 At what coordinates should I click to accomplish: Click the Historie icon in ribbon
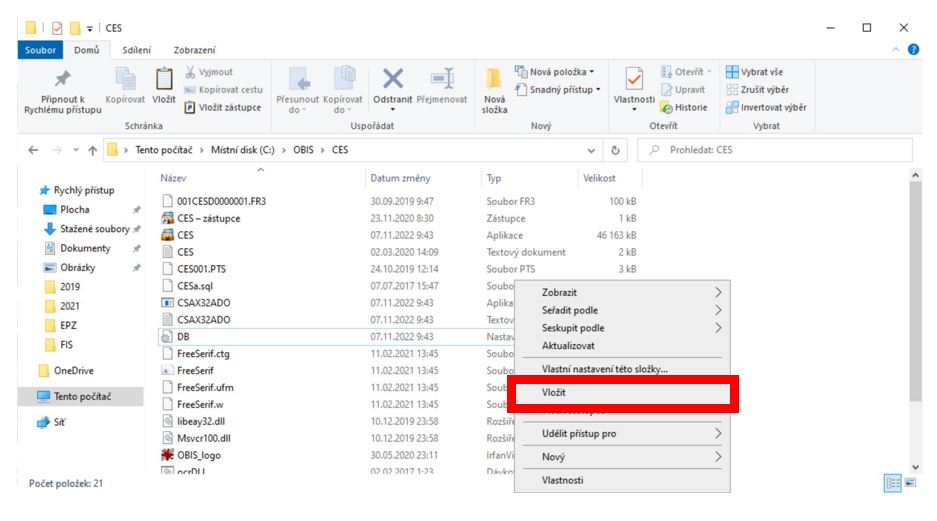pyautogui.click(x=667, y=108)
